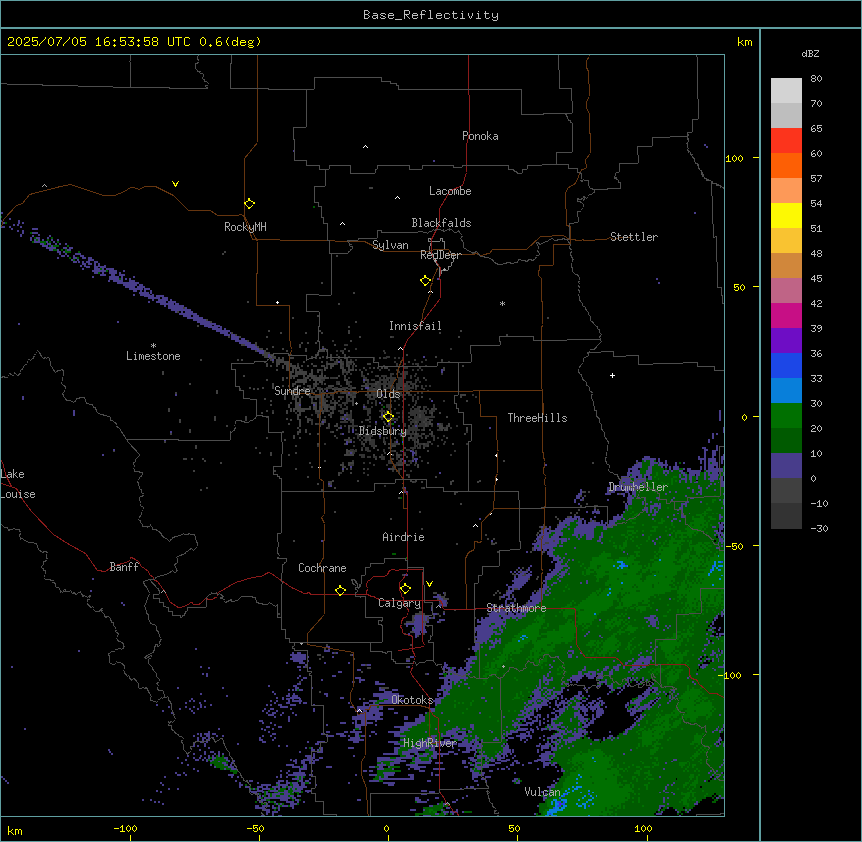Select the Lake Louise label

tap(18, 484)
